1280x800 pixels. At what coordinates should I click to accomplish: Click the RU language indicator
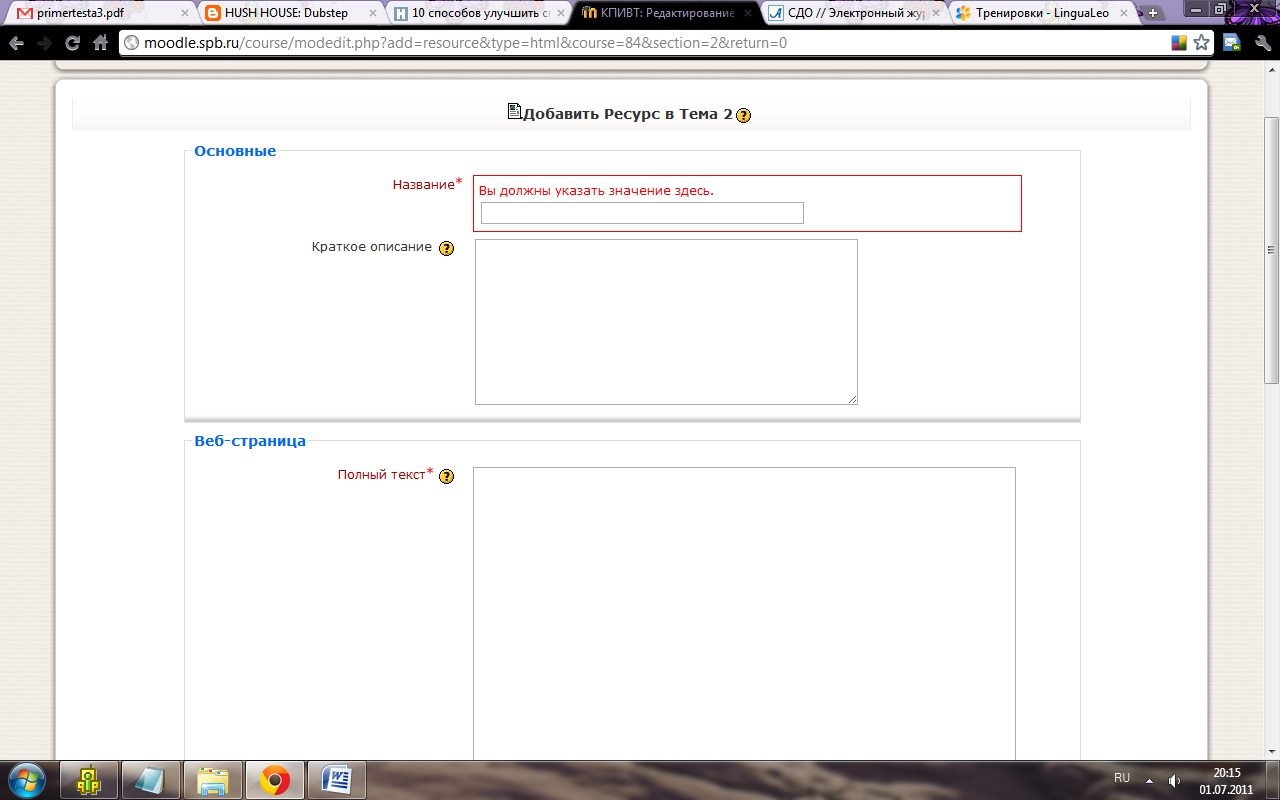pos(1122,778)
